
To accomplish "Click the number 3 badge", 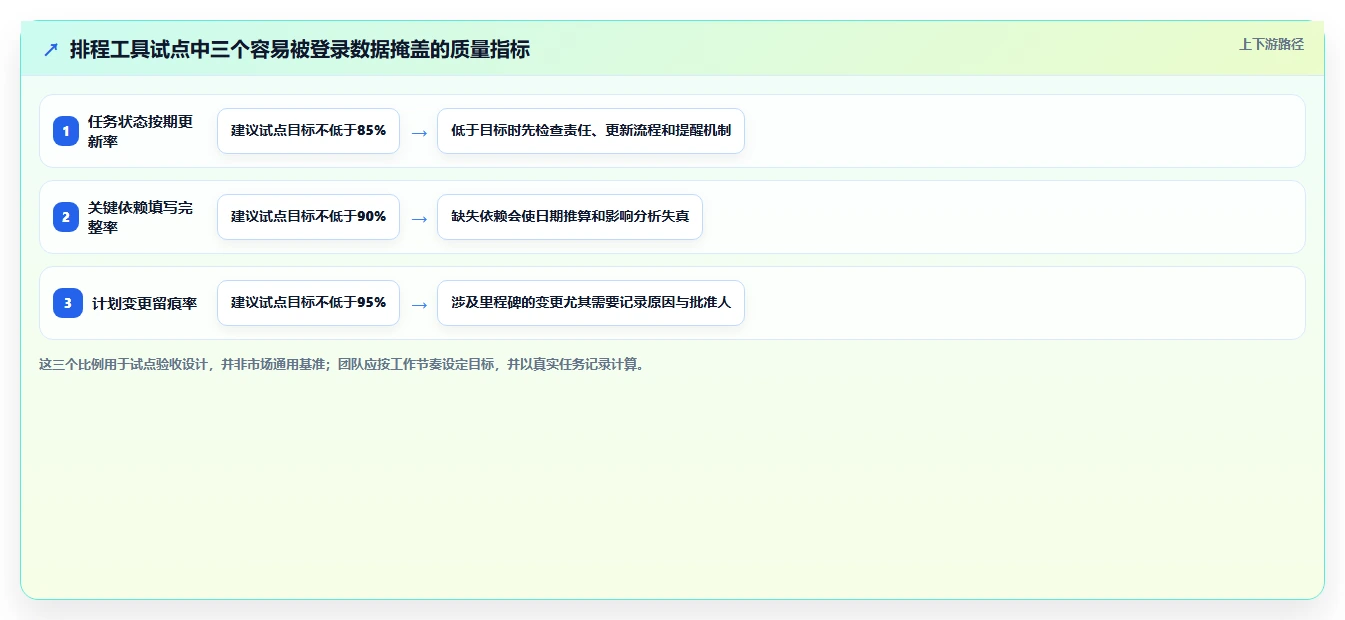I will [x=68, y=303].
